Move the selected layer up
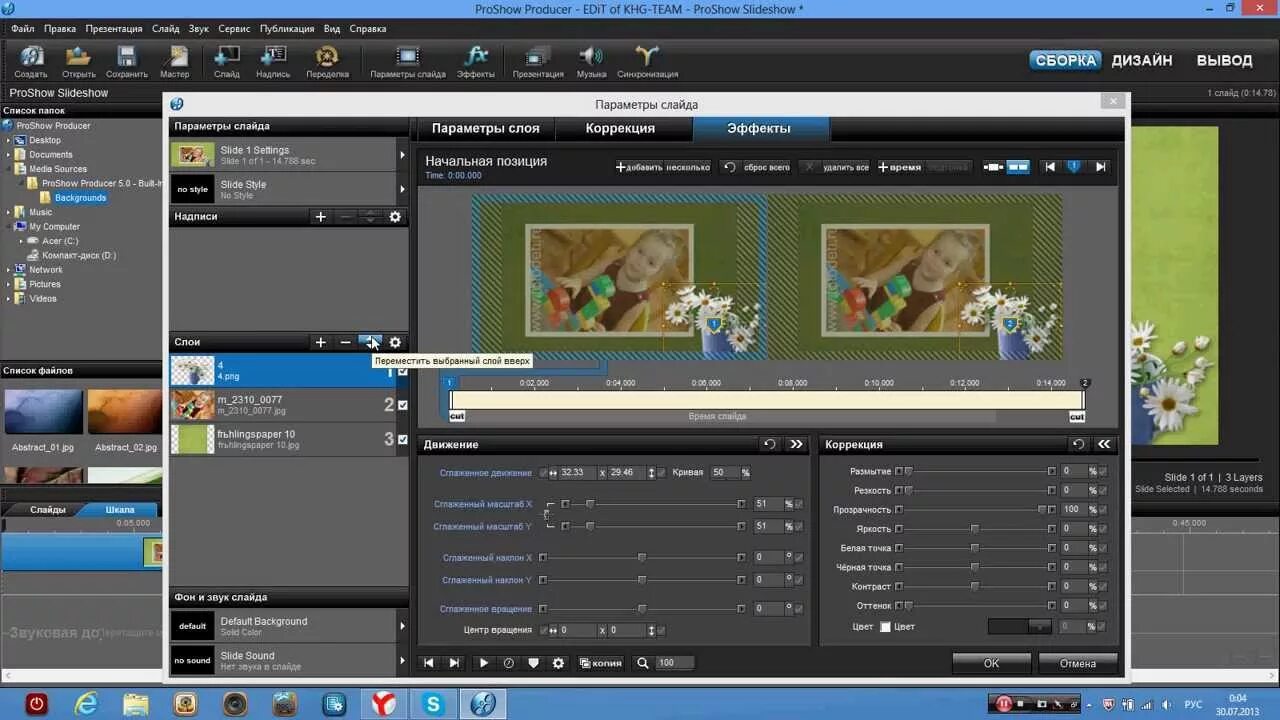This screenshot has height=720, width=1280. click(370, 340)
